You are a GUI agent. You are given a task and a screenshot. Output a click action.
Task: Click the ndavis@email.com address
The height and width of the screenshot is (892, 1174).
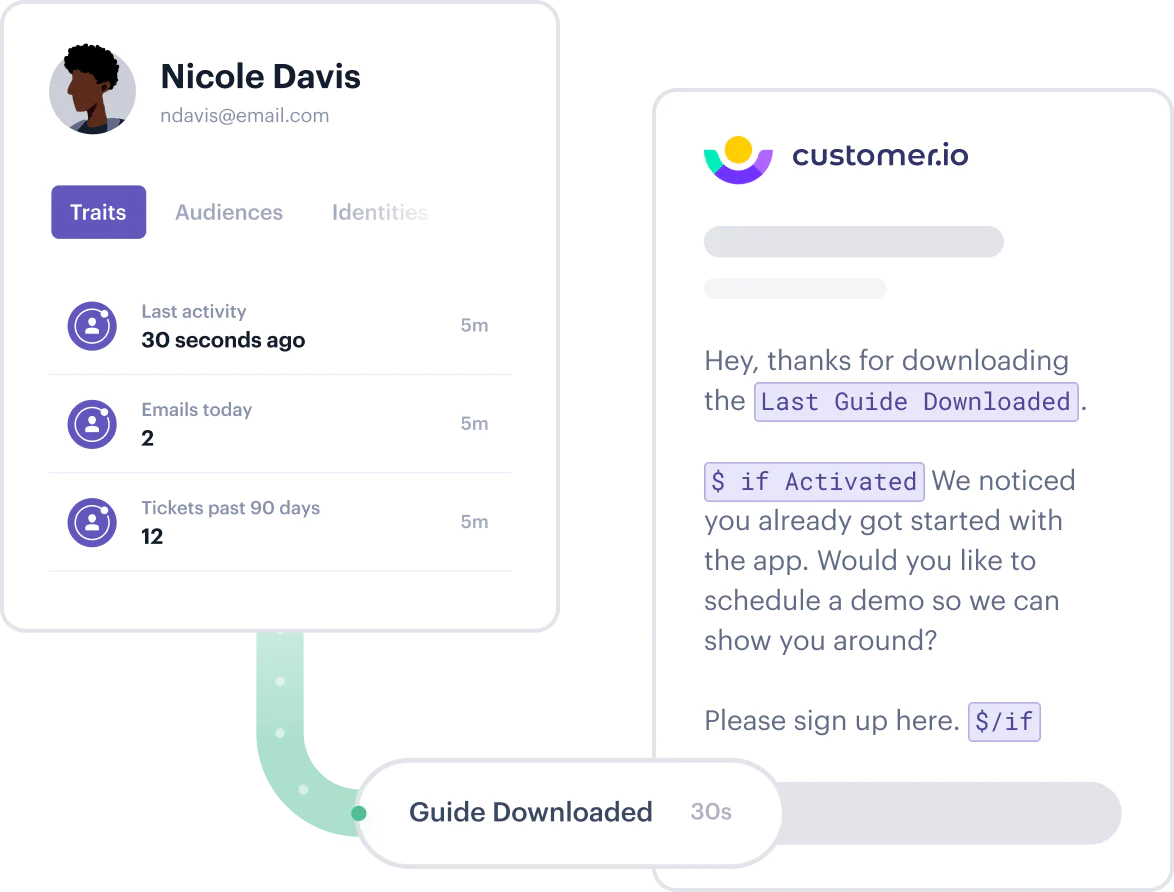pos(245,115)
